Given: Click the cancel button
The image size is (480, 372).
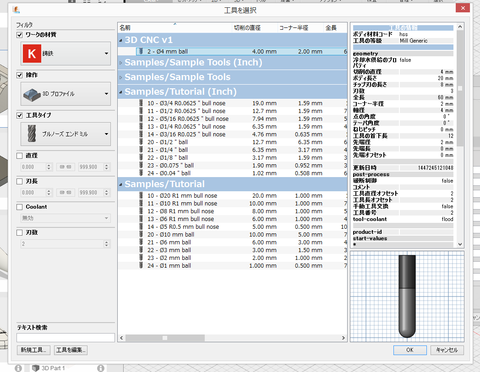Looking at the screenshot, I should pyautogui.click(x=447, y=350).
